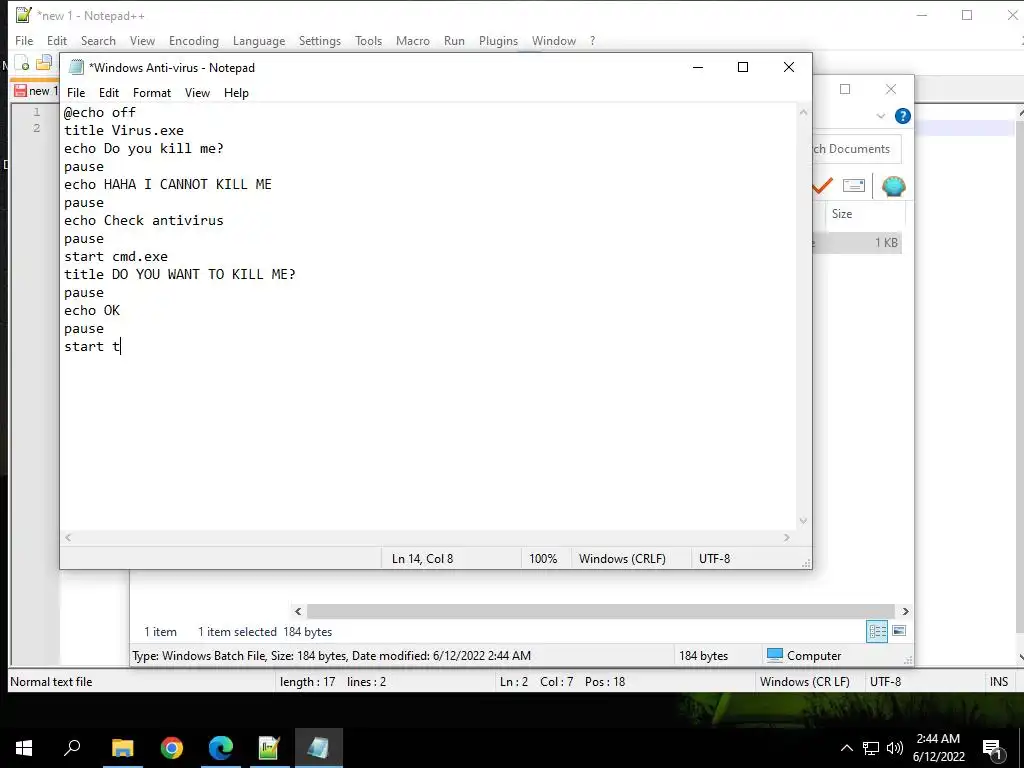
Task: Open Notepad Format menu
Action: pos(152,93)
